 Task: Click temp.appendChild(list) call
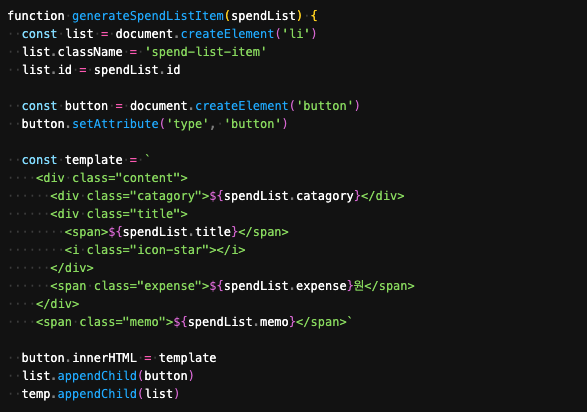click(101, 394)
